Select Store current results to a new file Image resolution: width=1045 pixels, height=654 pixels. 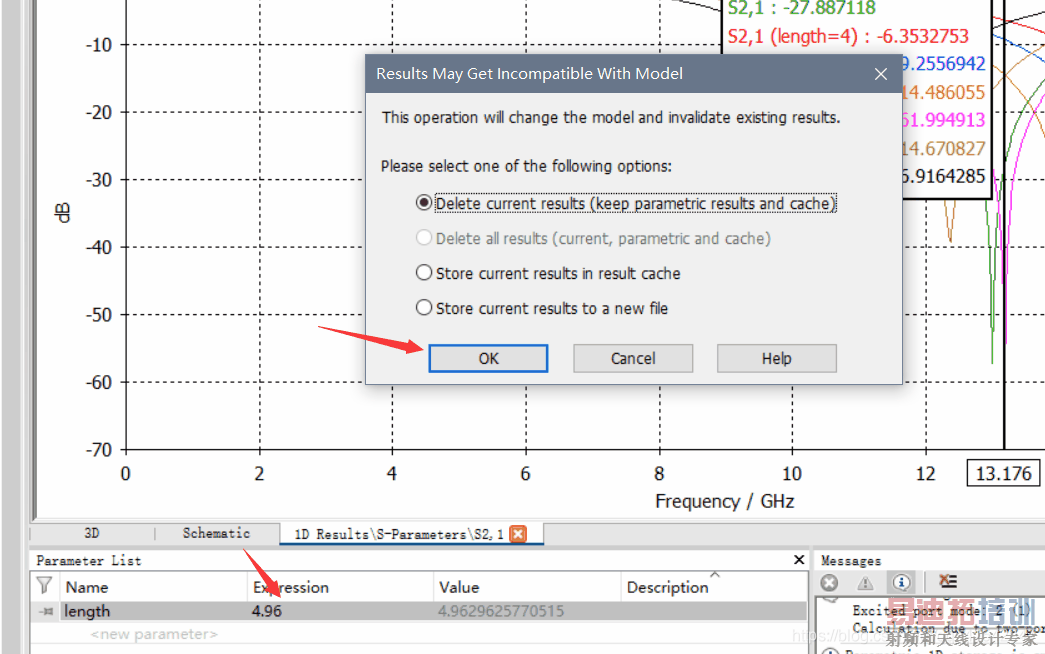coord(541,308)
